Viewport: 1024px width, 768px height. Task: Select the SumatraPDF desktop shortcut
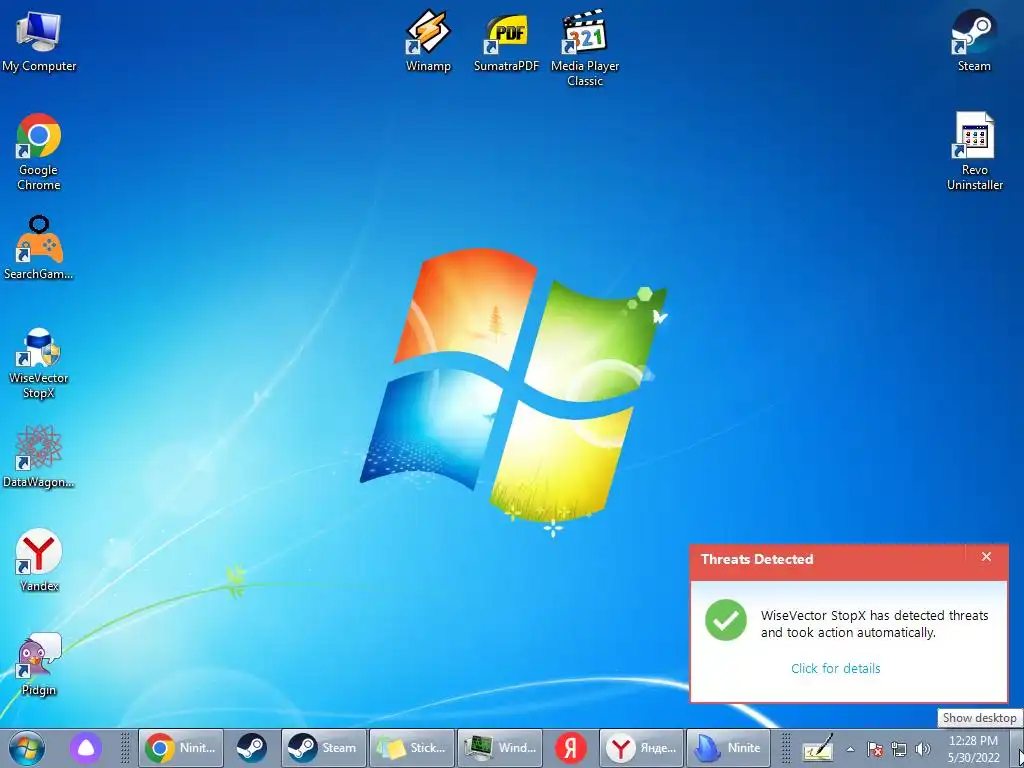[x=506, y=40]
